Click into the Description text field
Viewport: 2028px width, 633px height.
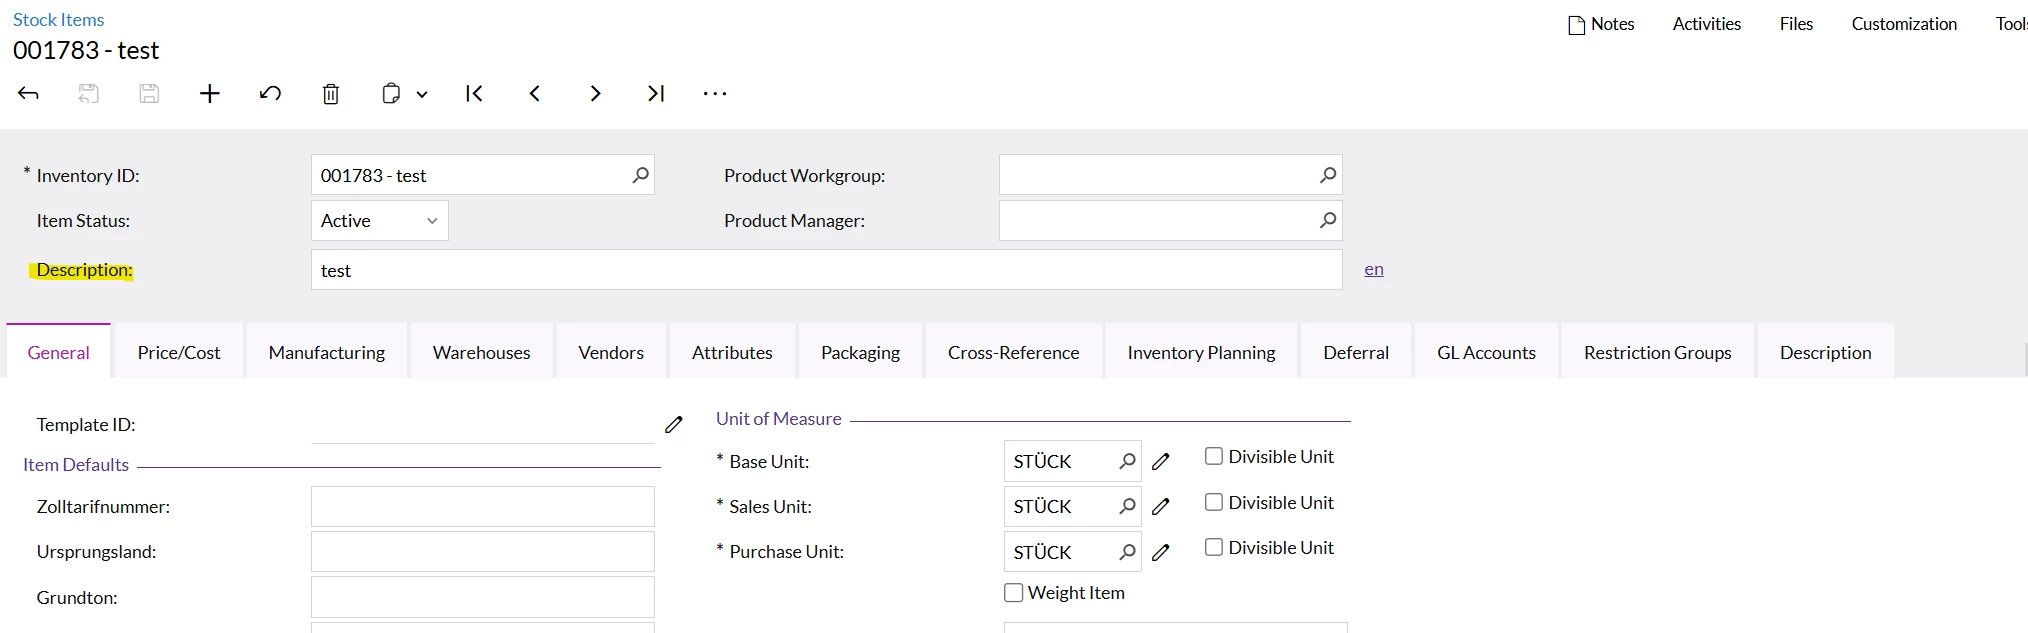click(826, 271)
